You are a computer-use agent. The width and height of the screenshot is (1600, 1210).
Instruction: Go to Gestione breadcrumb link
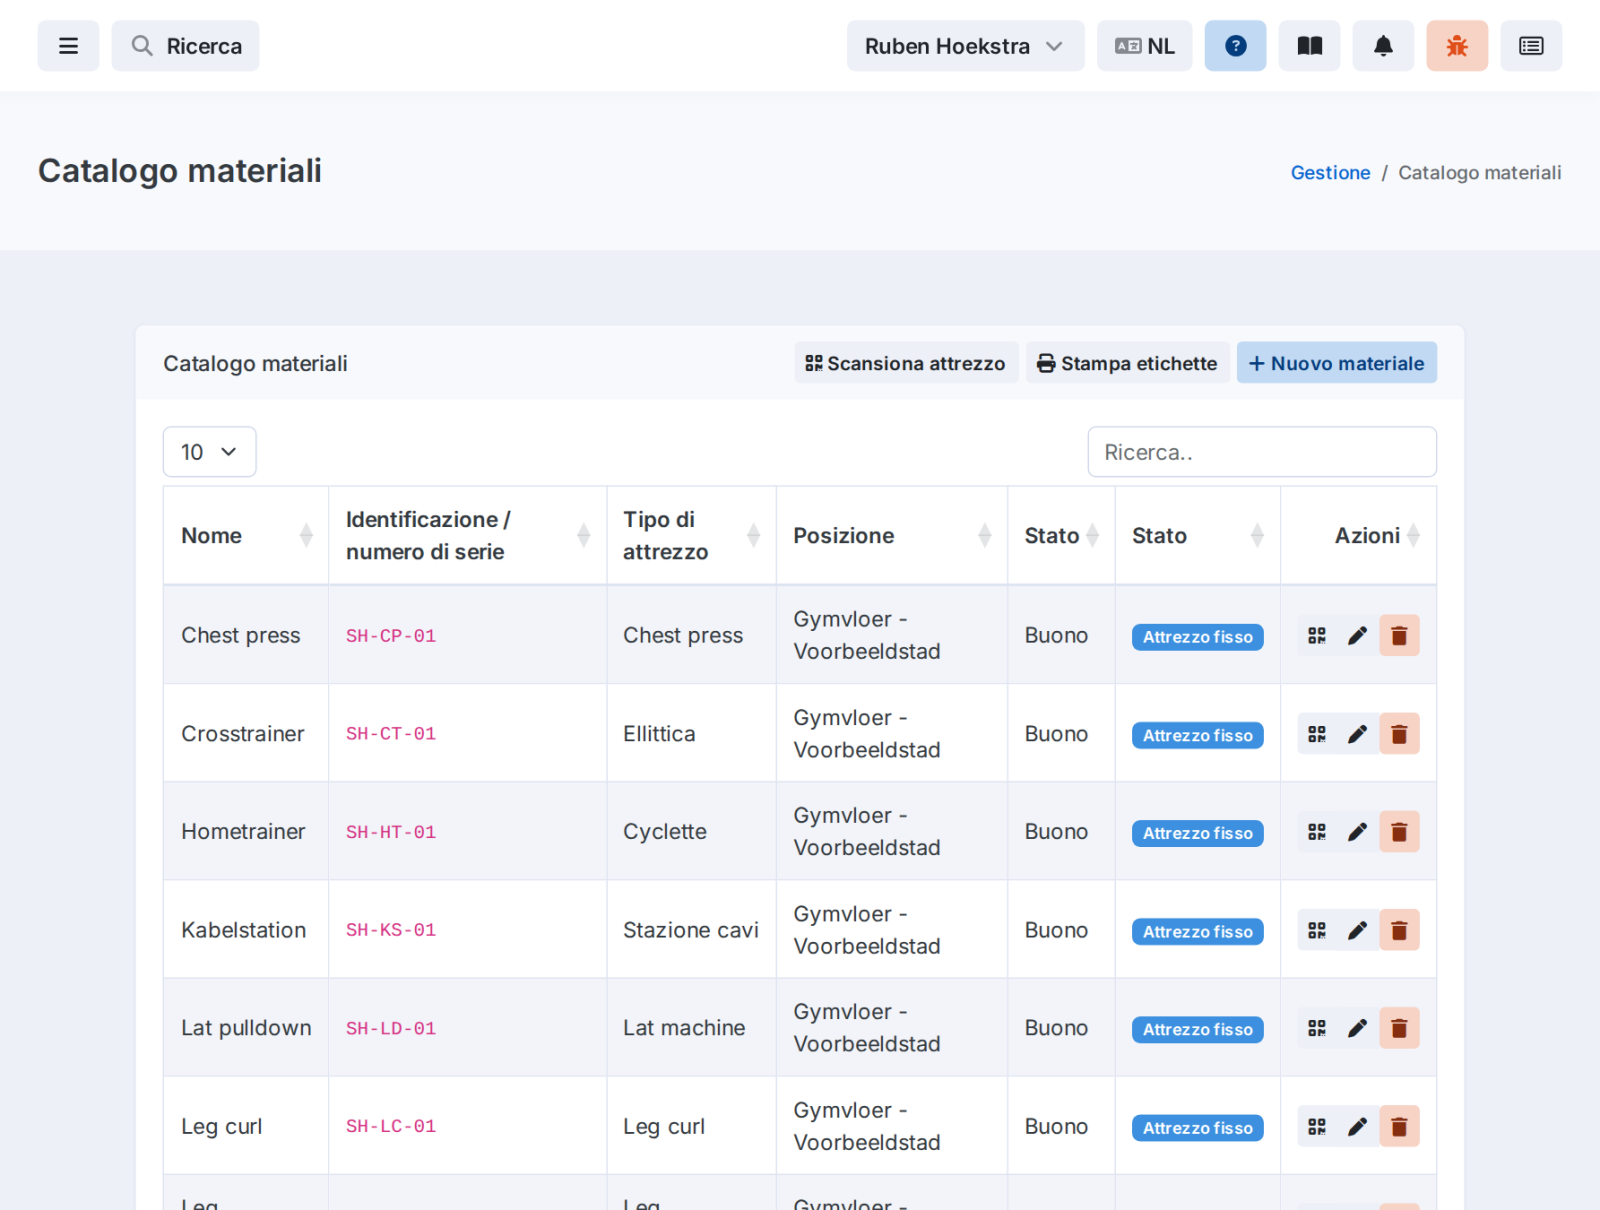(1330, 173)
